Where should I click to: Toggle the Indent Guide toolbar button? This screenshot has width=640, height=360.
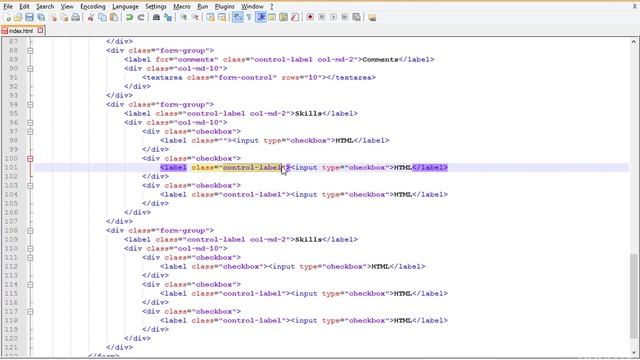point(260,18)
